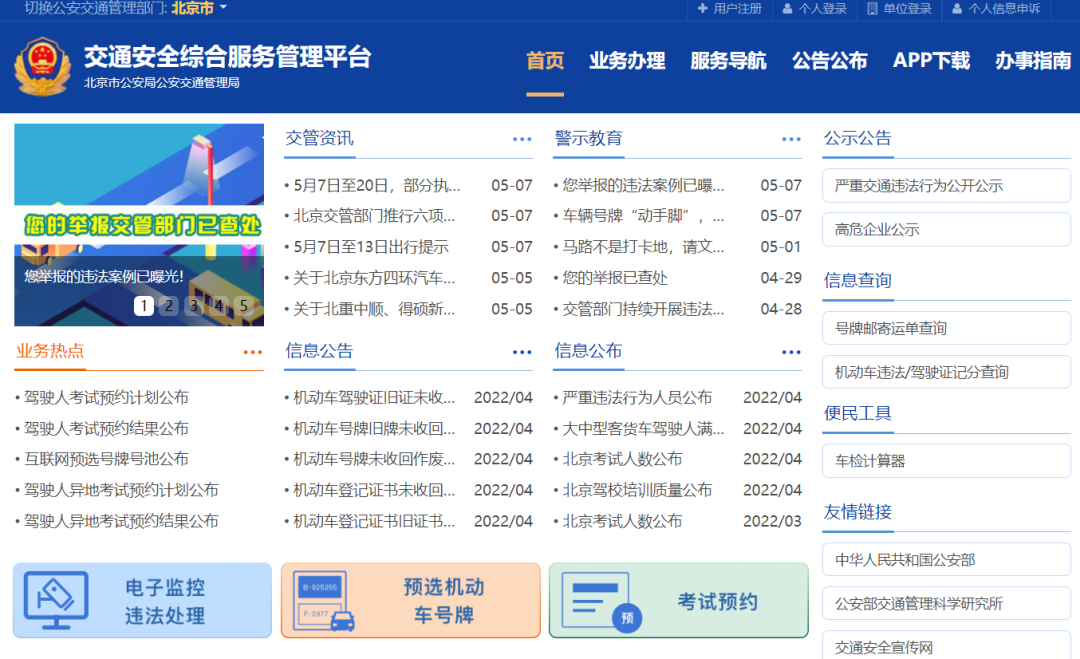Expand more items in 交管资讯
The image size is (1080, 659).
[522, 139]
